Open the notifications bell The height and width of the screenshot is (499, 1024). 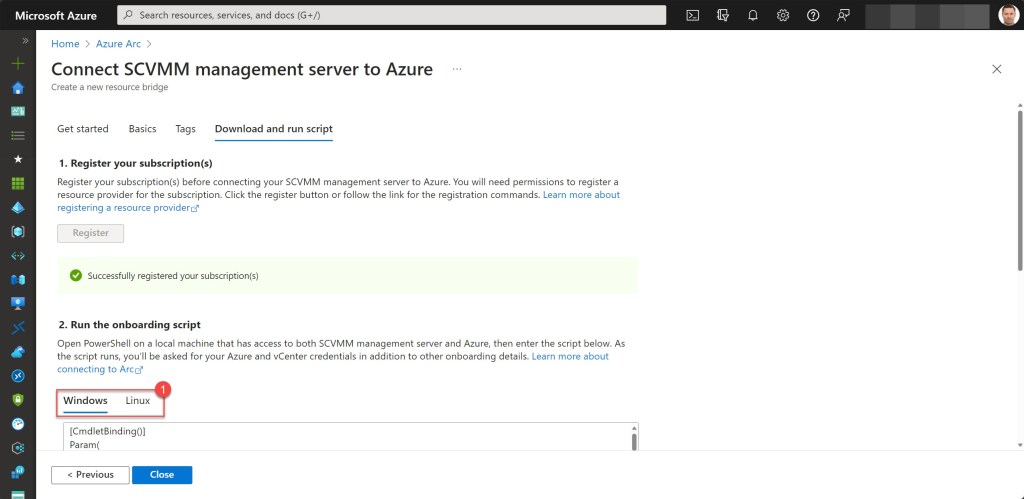point(753,15)
